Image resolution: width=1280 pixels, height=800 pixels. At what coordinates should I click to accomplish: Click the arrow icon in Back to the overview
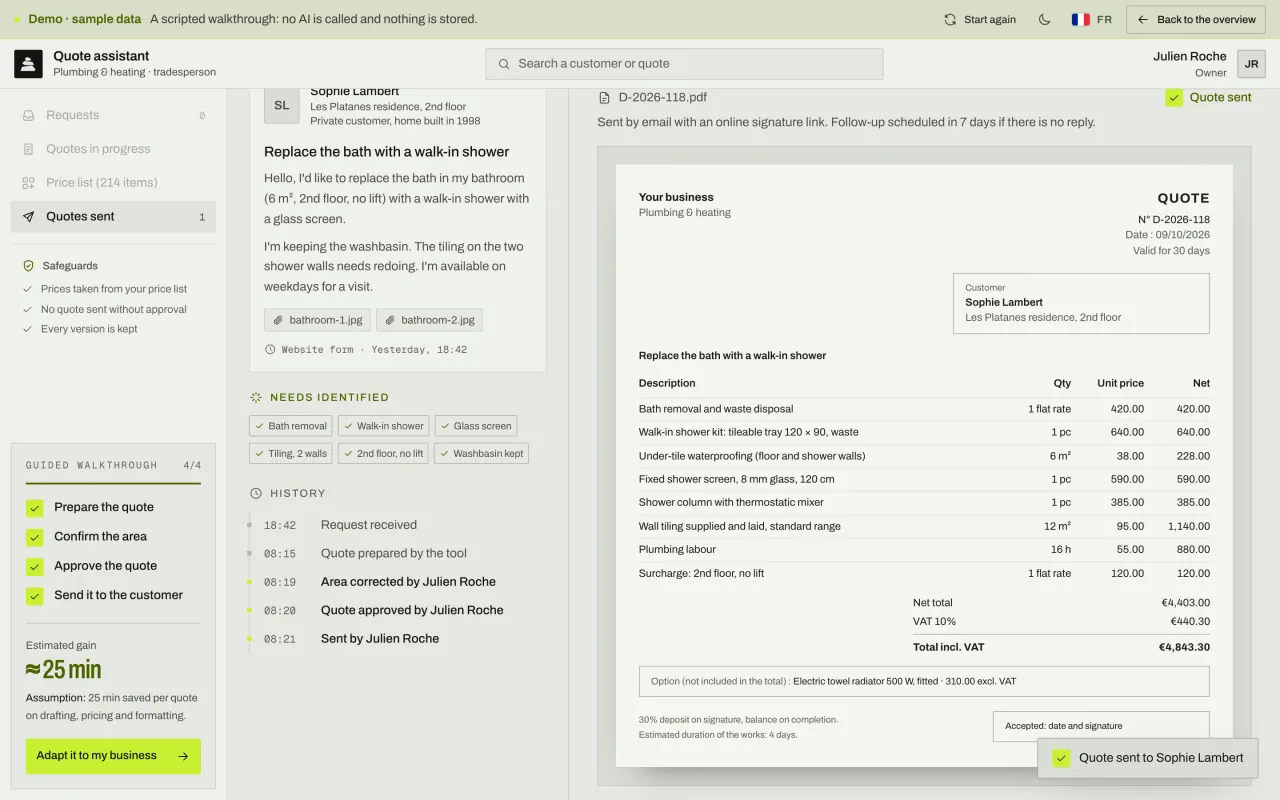coord(1143,19)
